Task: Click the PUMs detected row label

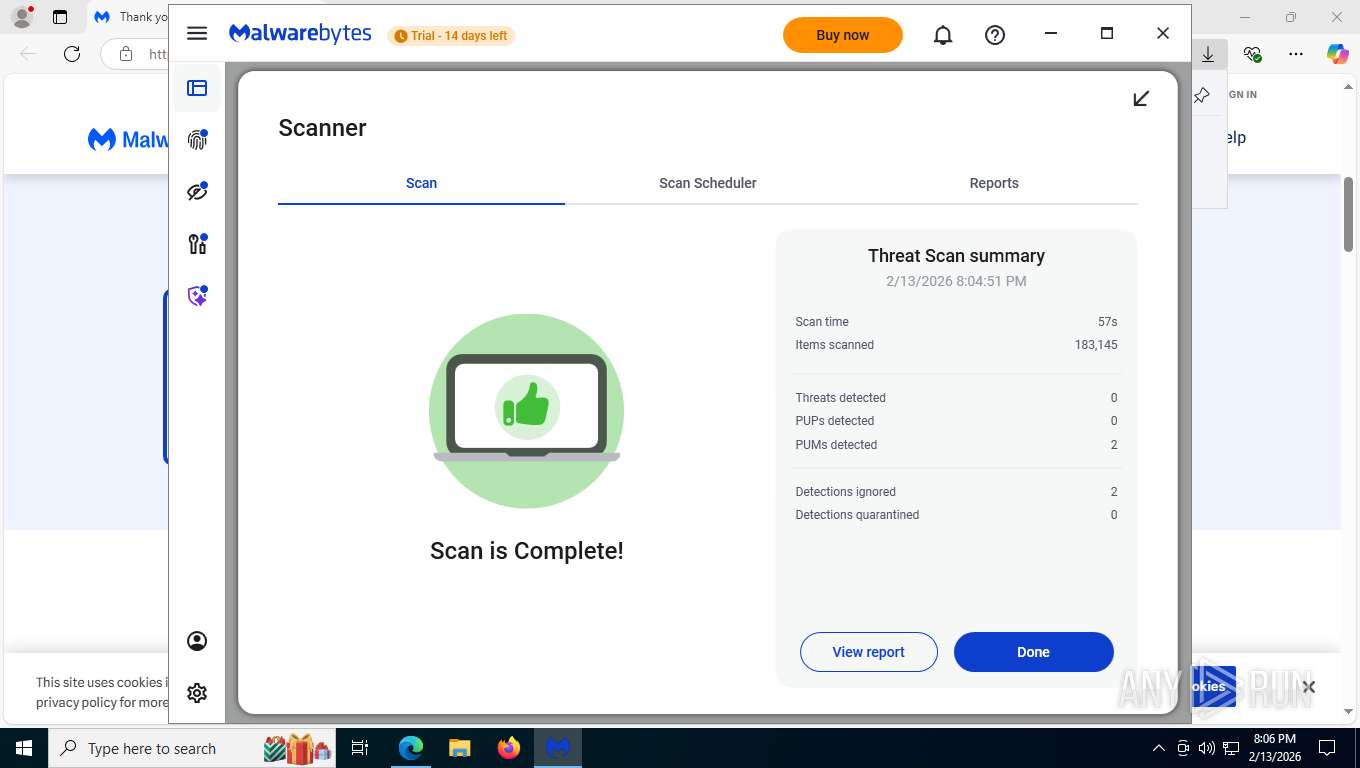Action: click(x=836, y=445)
